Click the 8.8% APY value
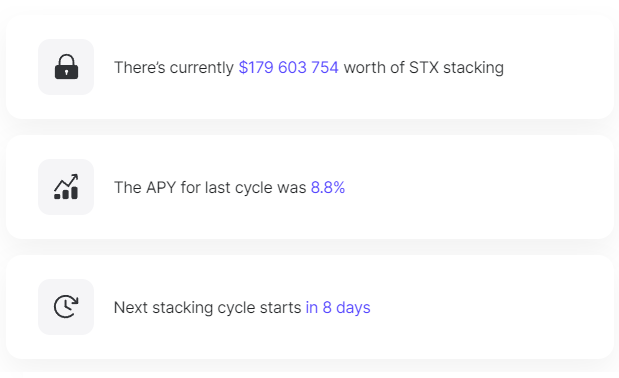Image resolution: width=619 pixels, height=378 pixels. click(328, 187)
